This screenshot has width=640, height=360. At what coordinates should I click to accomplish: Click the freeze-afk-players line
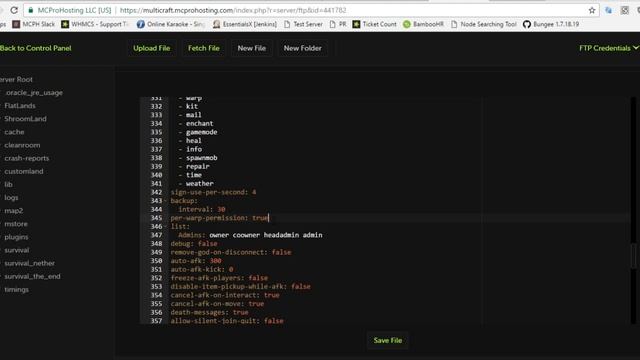220,278
